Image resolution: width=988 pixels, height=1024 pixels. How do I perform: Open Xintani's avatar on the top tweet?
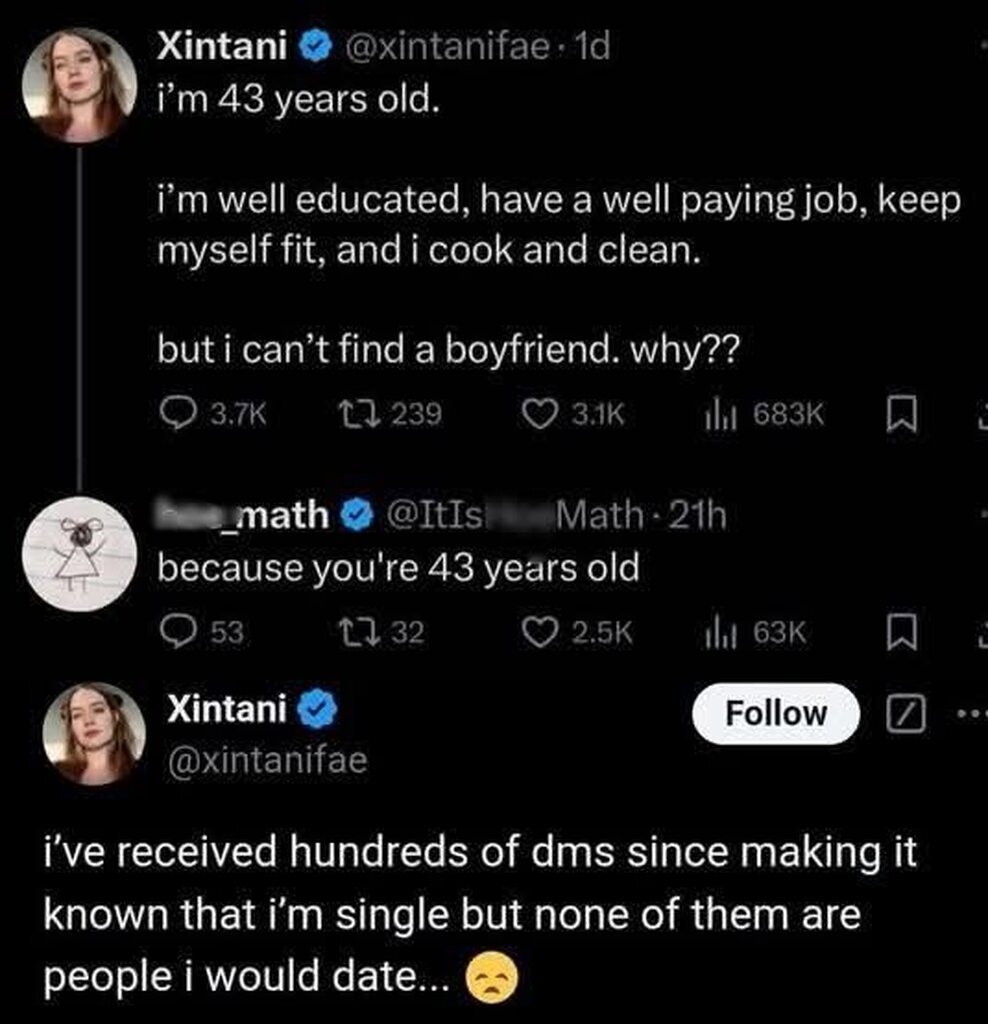79,84
